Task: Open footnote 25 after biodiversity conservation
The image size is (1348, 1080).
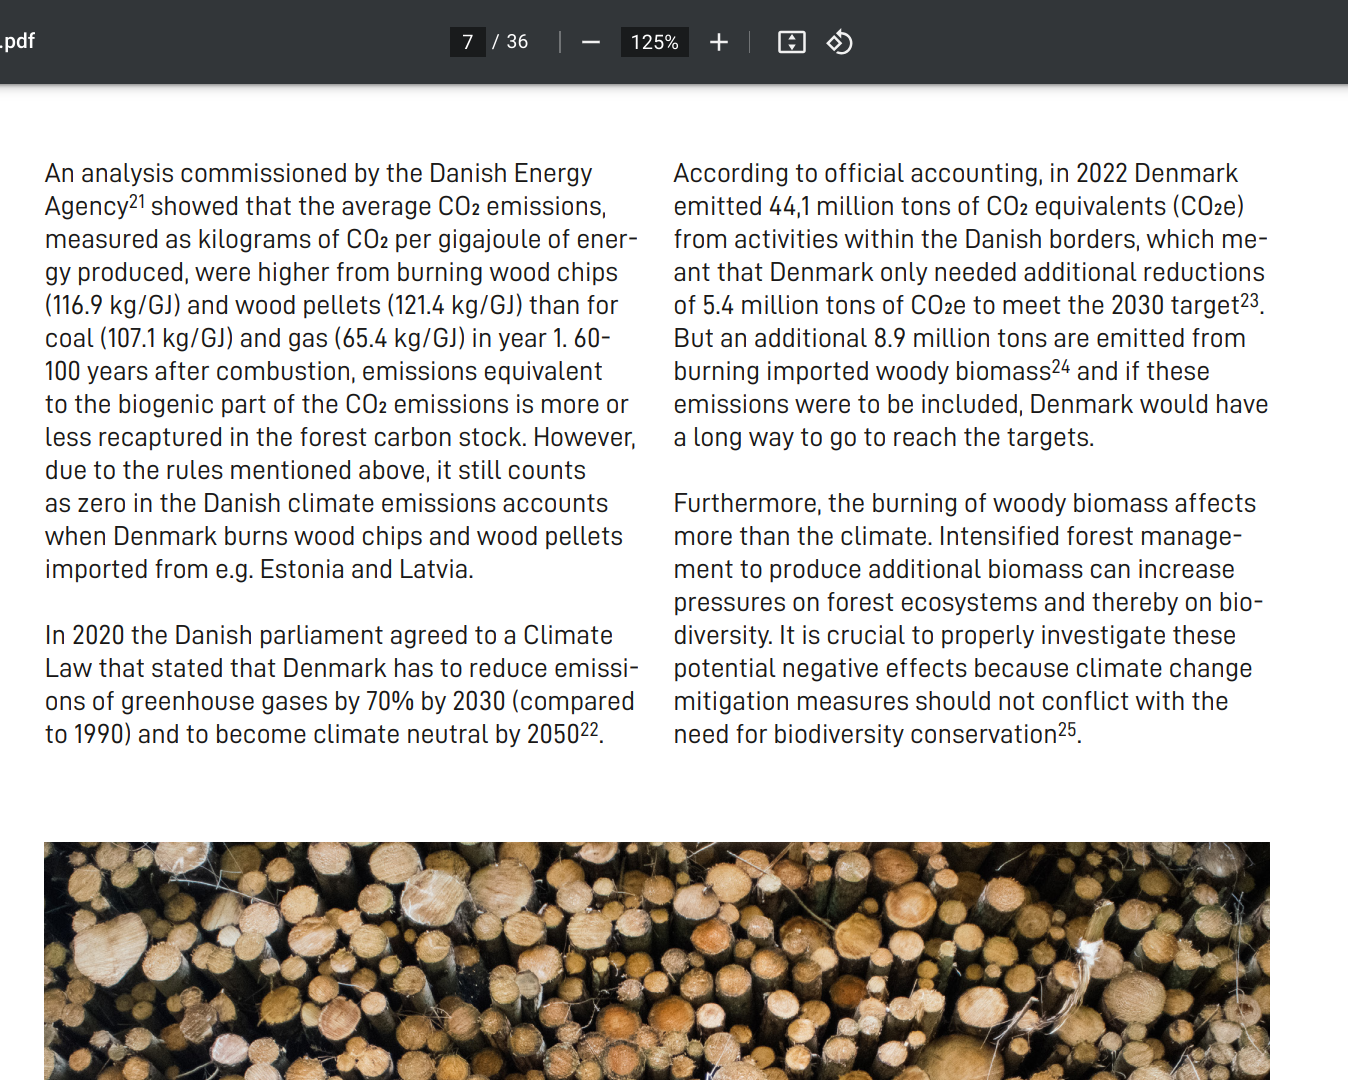Action: (x=1067, y=729)
